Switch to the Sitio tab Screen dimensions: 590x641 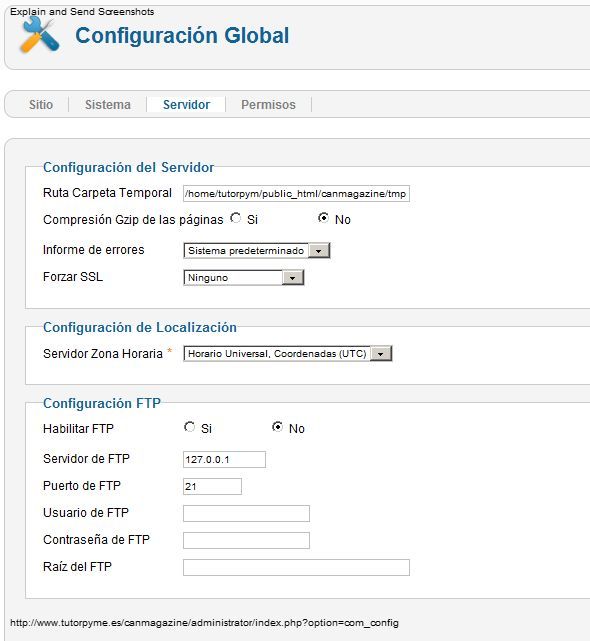[x=41, y=105]
